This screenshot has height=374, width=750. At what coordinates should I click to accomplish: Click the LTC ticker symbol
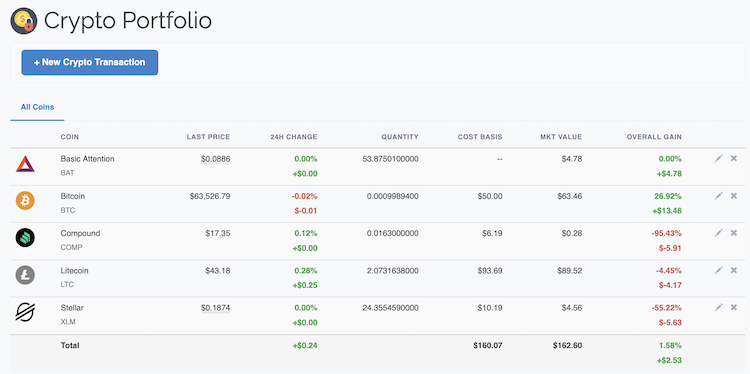pyautogui.click(x=67, y=285)
